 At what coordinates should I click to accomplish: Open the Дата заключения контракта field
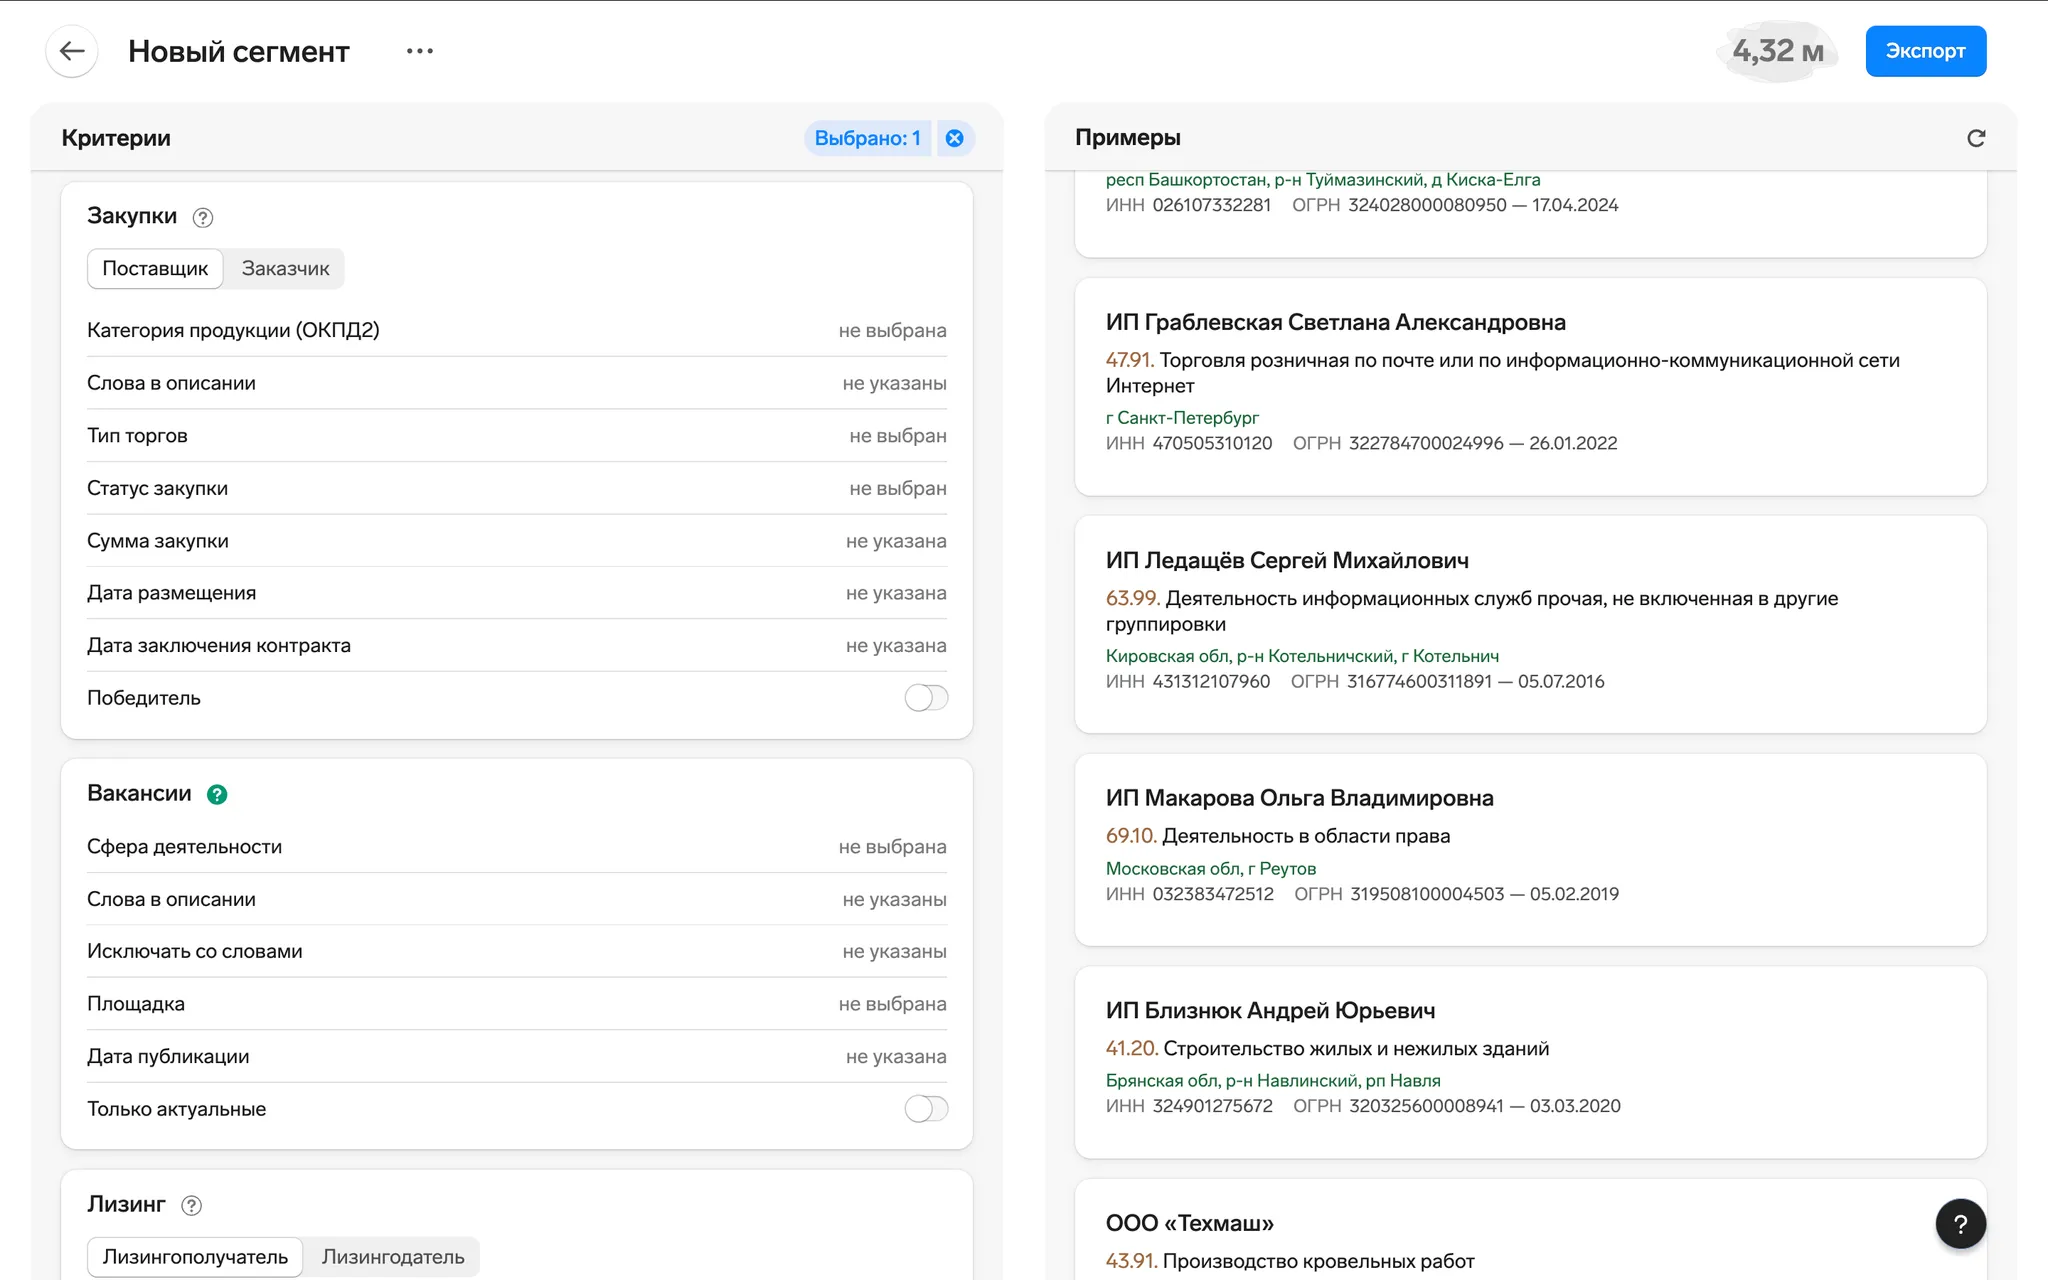(x=517, y=645)
